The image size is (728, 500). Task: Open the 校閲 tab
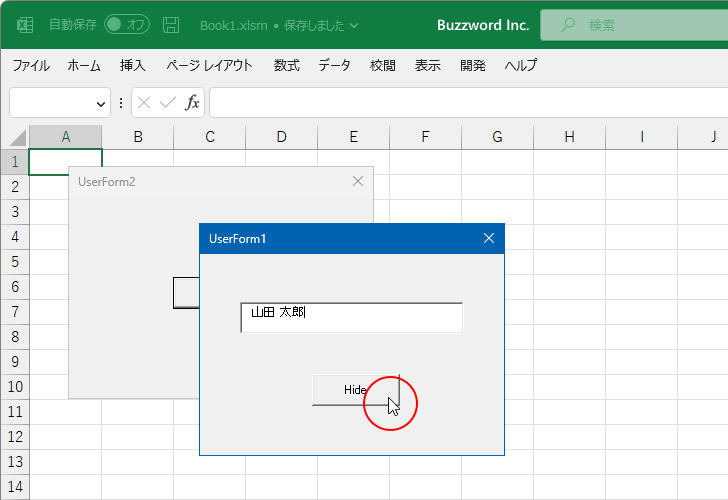coord(383,65)
